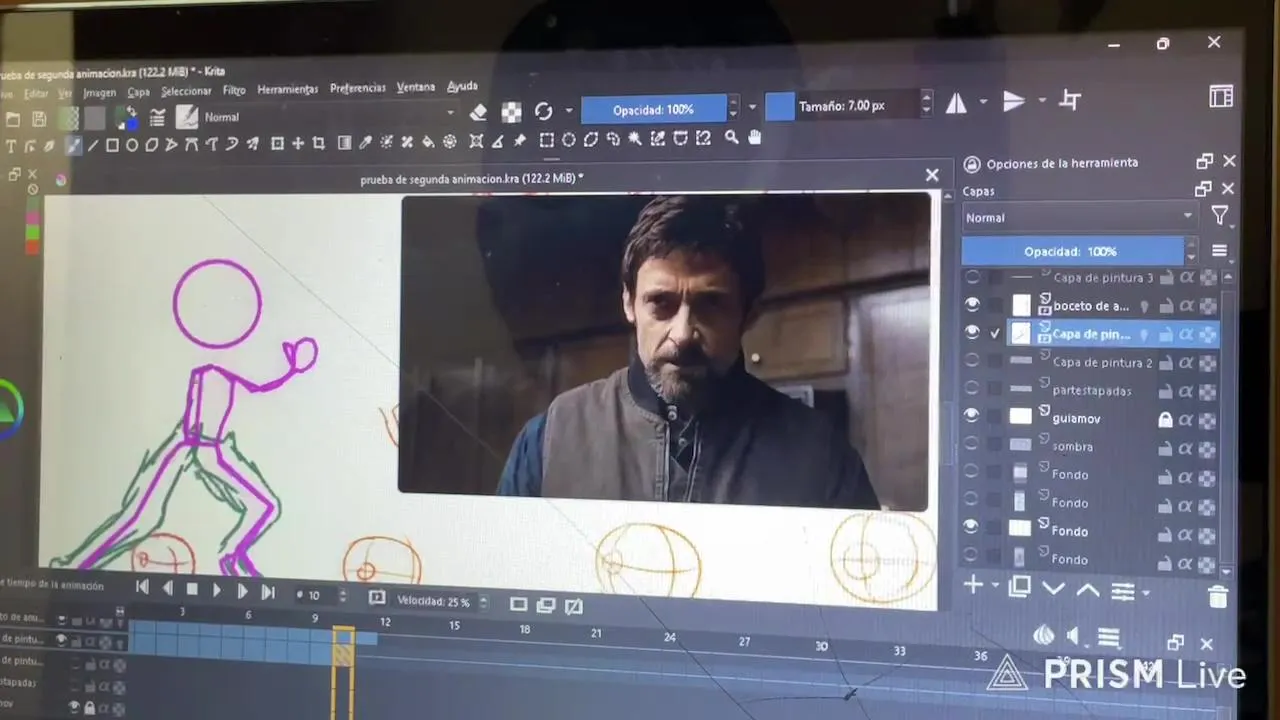Expand the layer properties dropdown arrow
This screenshot has width=1280, height=720.
1146,593
